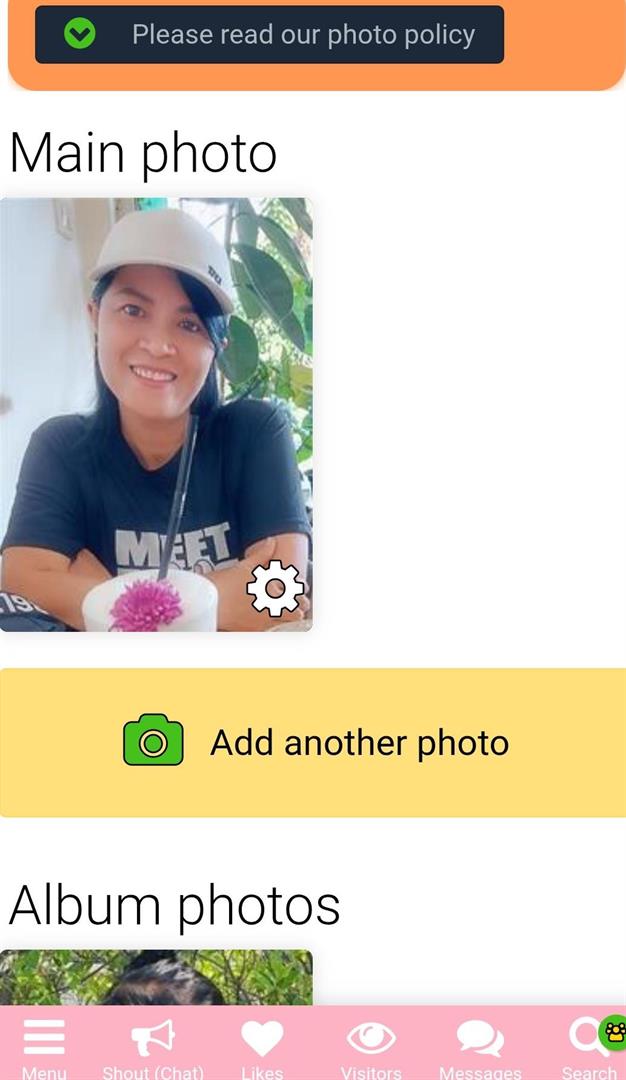
Task: Open the first album photo thumbnail
Action: 156,977
